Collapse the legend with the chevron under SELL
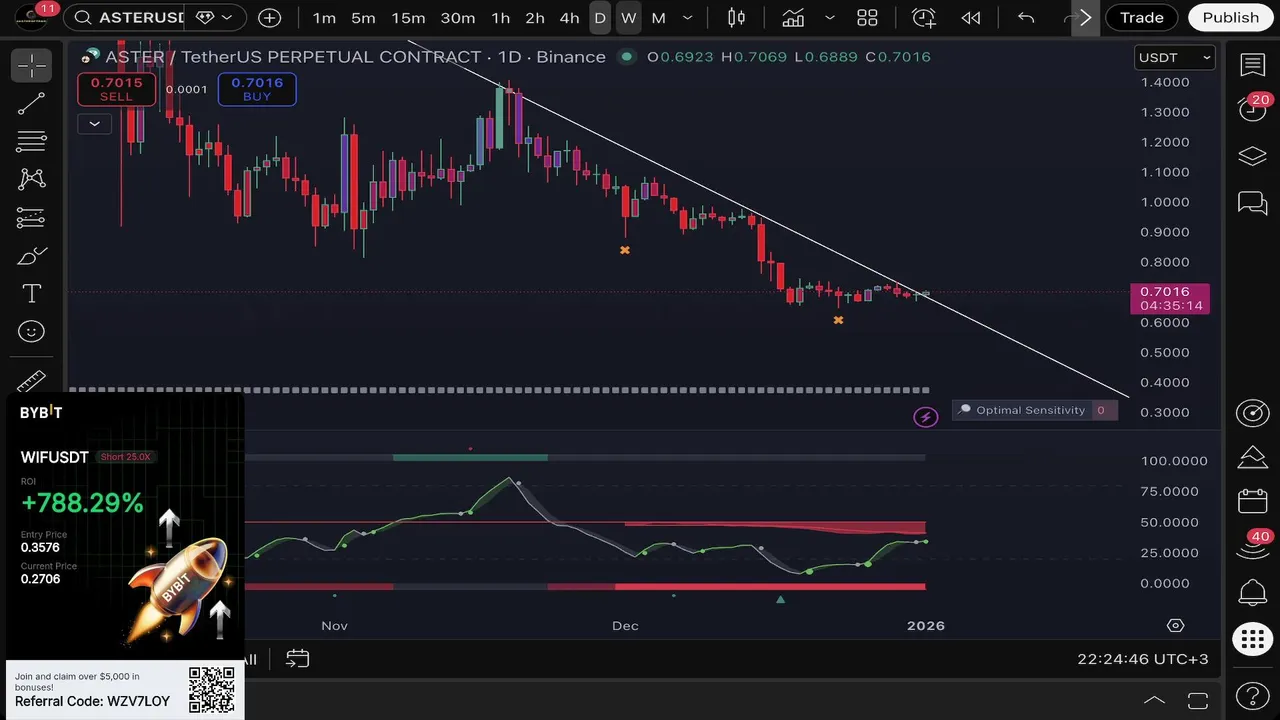Viewport: 1280px width, 720px height. tap(94, 124)
